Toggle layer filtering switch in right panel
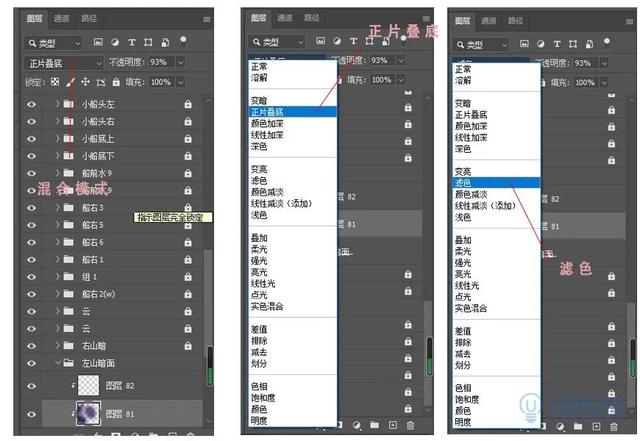 pyautogui.click(x=607, y=42)
